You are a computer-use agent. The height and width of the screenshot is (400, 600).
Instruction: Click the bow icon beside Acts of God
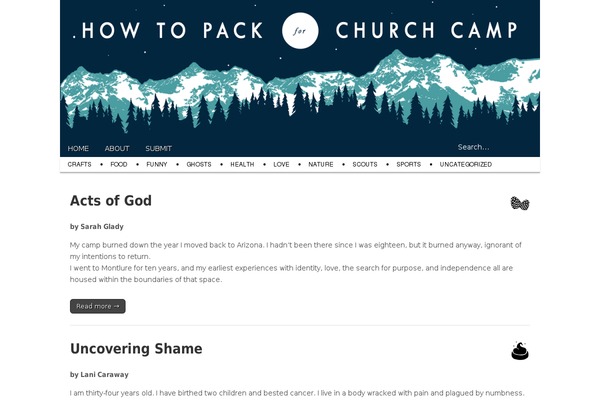(519, 203)
